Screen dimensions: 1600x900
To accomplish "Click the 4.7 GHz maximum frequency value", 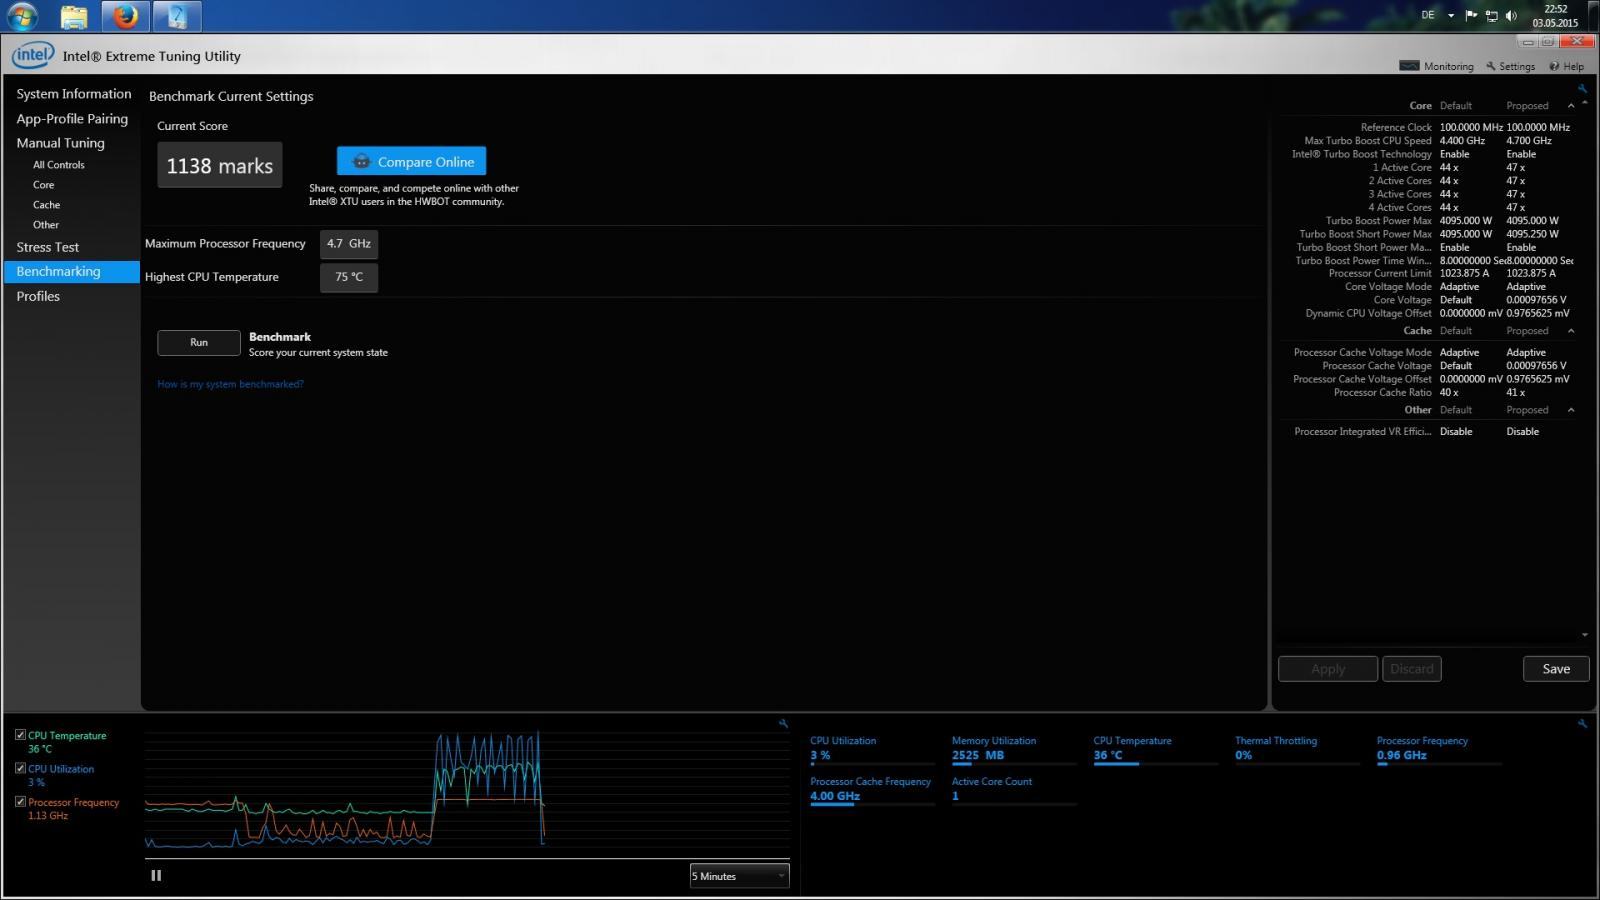I will (349, 244).
